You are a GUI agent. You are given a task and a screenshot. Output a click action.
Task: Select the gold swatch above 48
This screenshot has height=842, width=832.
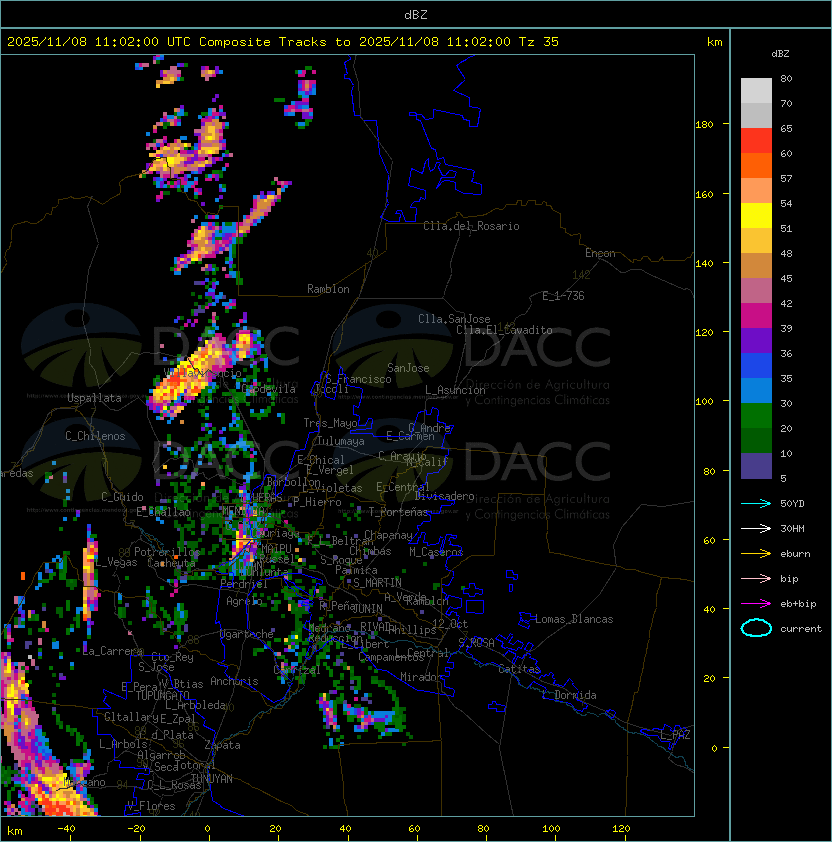pos(756,241)
